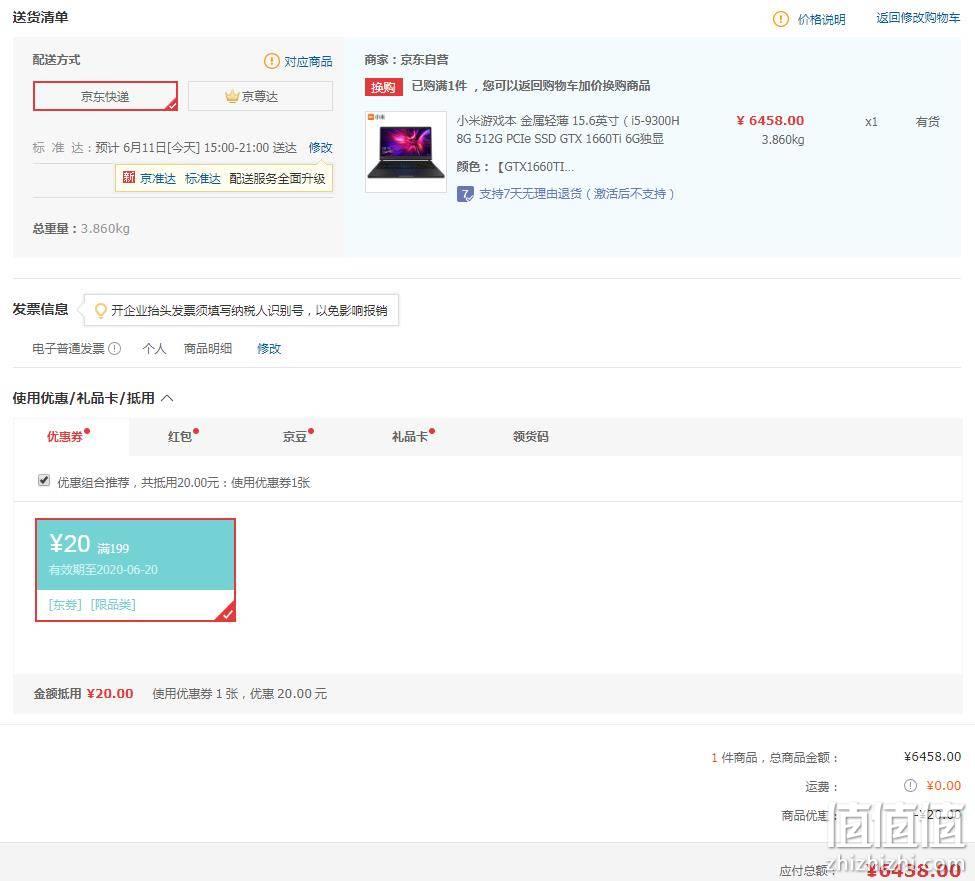Viewport: 975px width, 881px height.
Task: Click the crown icon on 京尊达
Action: click(x=232, y=96)
